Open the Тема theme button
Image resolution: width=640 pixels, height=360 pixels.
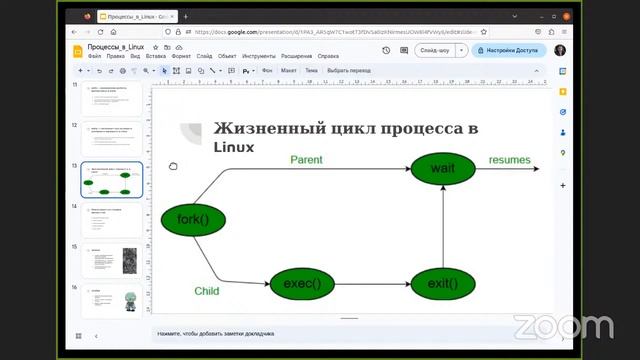point(311,71)
